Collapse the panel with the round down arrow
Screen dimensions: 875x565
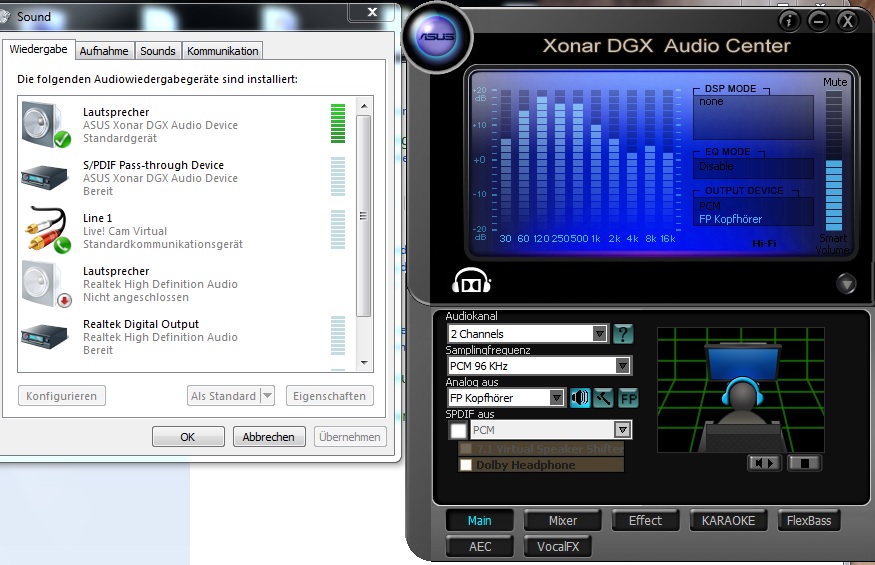846,284
